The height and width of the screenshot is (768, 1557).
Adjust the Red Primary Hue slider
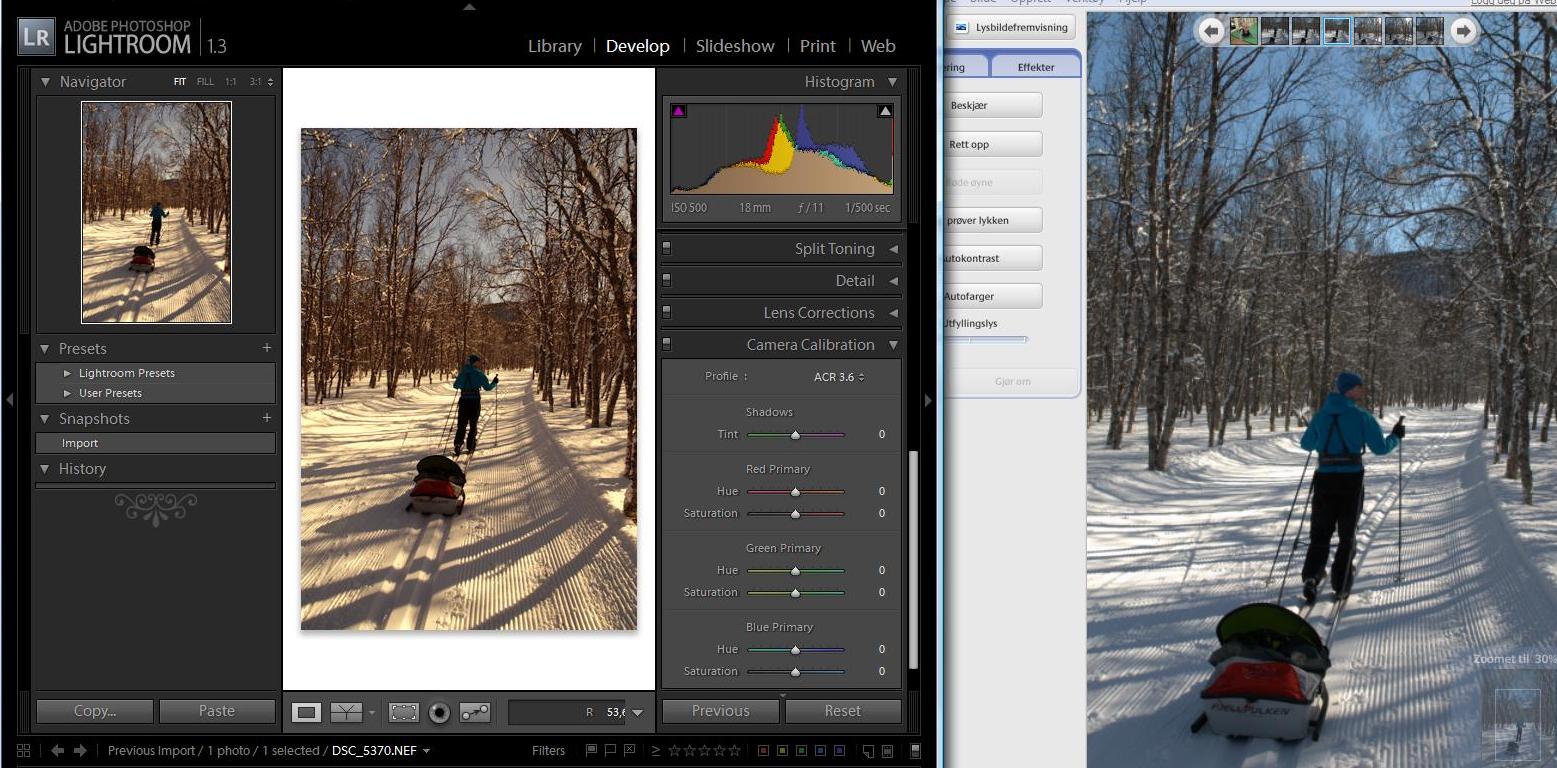pos(796,492)
